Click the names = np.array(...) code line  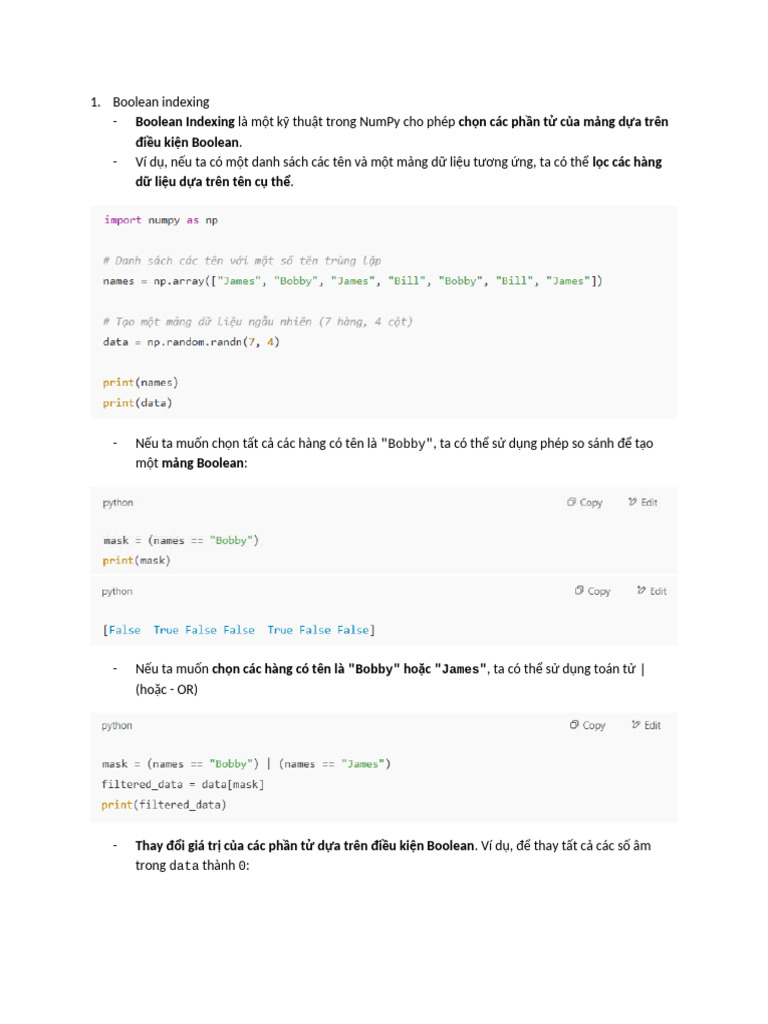pos(352,281)
